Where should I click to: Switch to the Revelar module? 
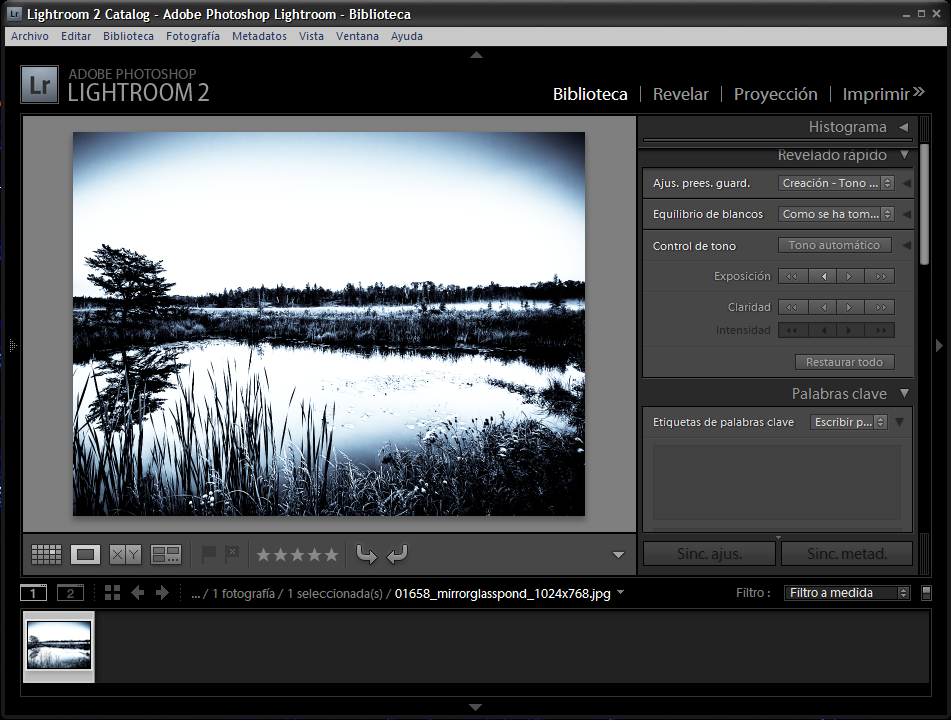tap(680, 94)
